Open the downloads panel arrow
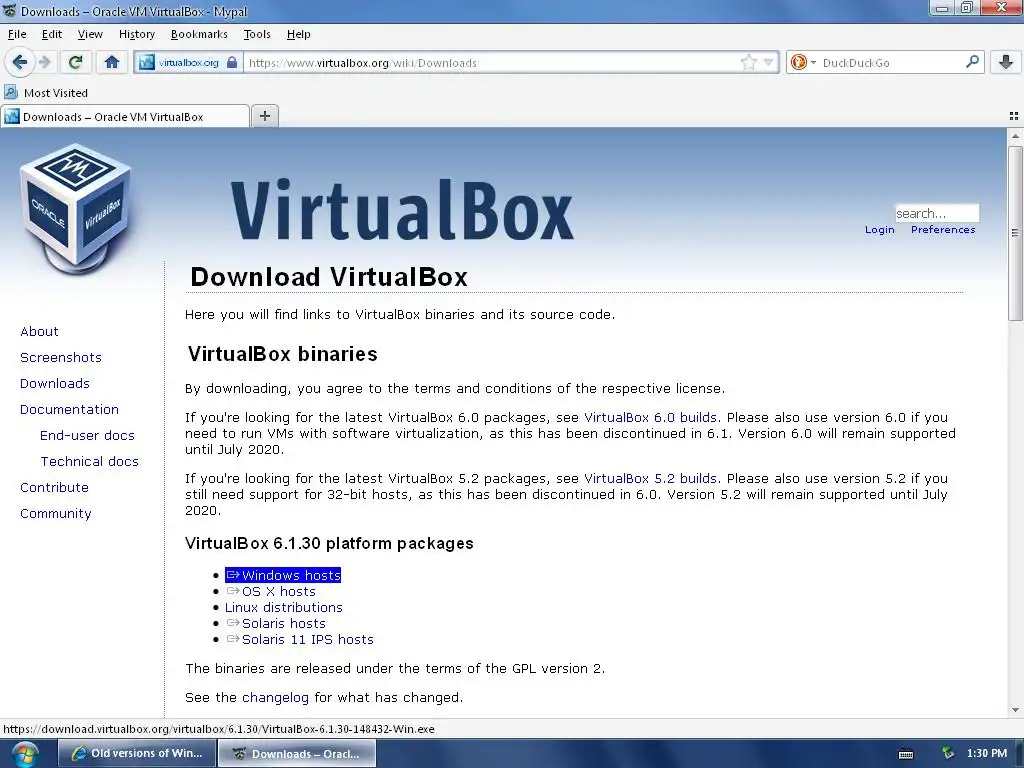Image resolution: width=1024 pixels, height=768 pixels. pos(1006,62)
